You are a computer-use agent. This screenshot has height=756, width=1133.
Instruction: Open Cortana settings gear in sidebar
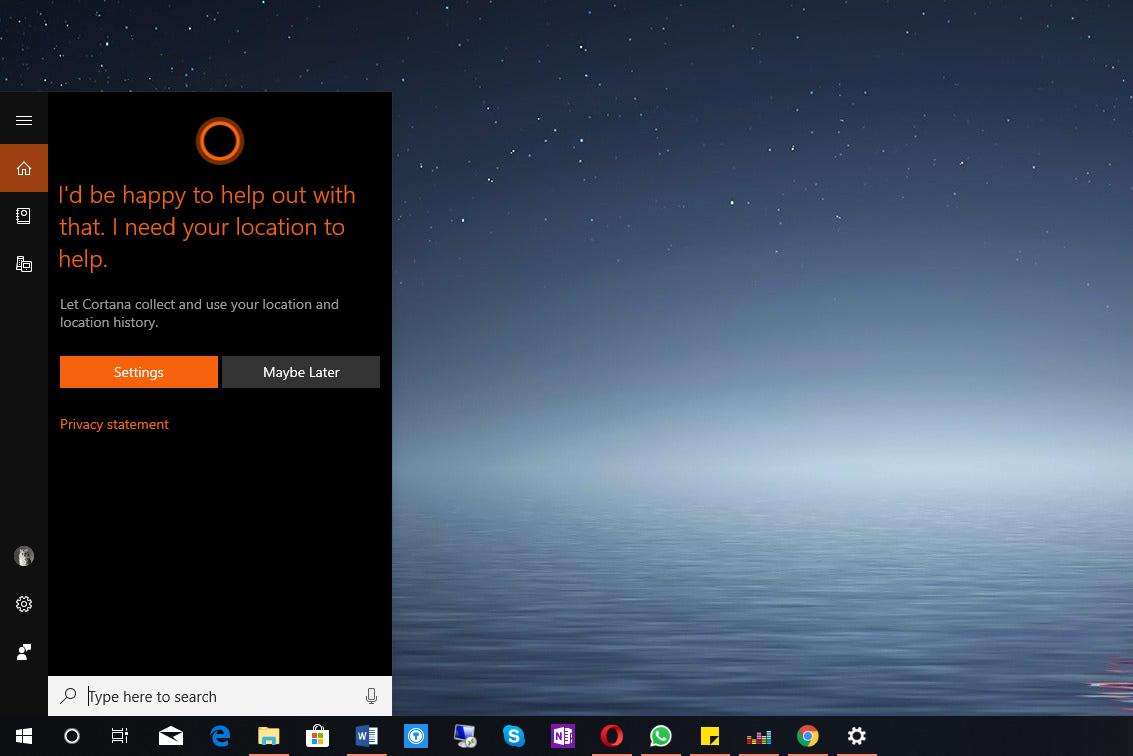pyautogui.click(x=24, y=604)
